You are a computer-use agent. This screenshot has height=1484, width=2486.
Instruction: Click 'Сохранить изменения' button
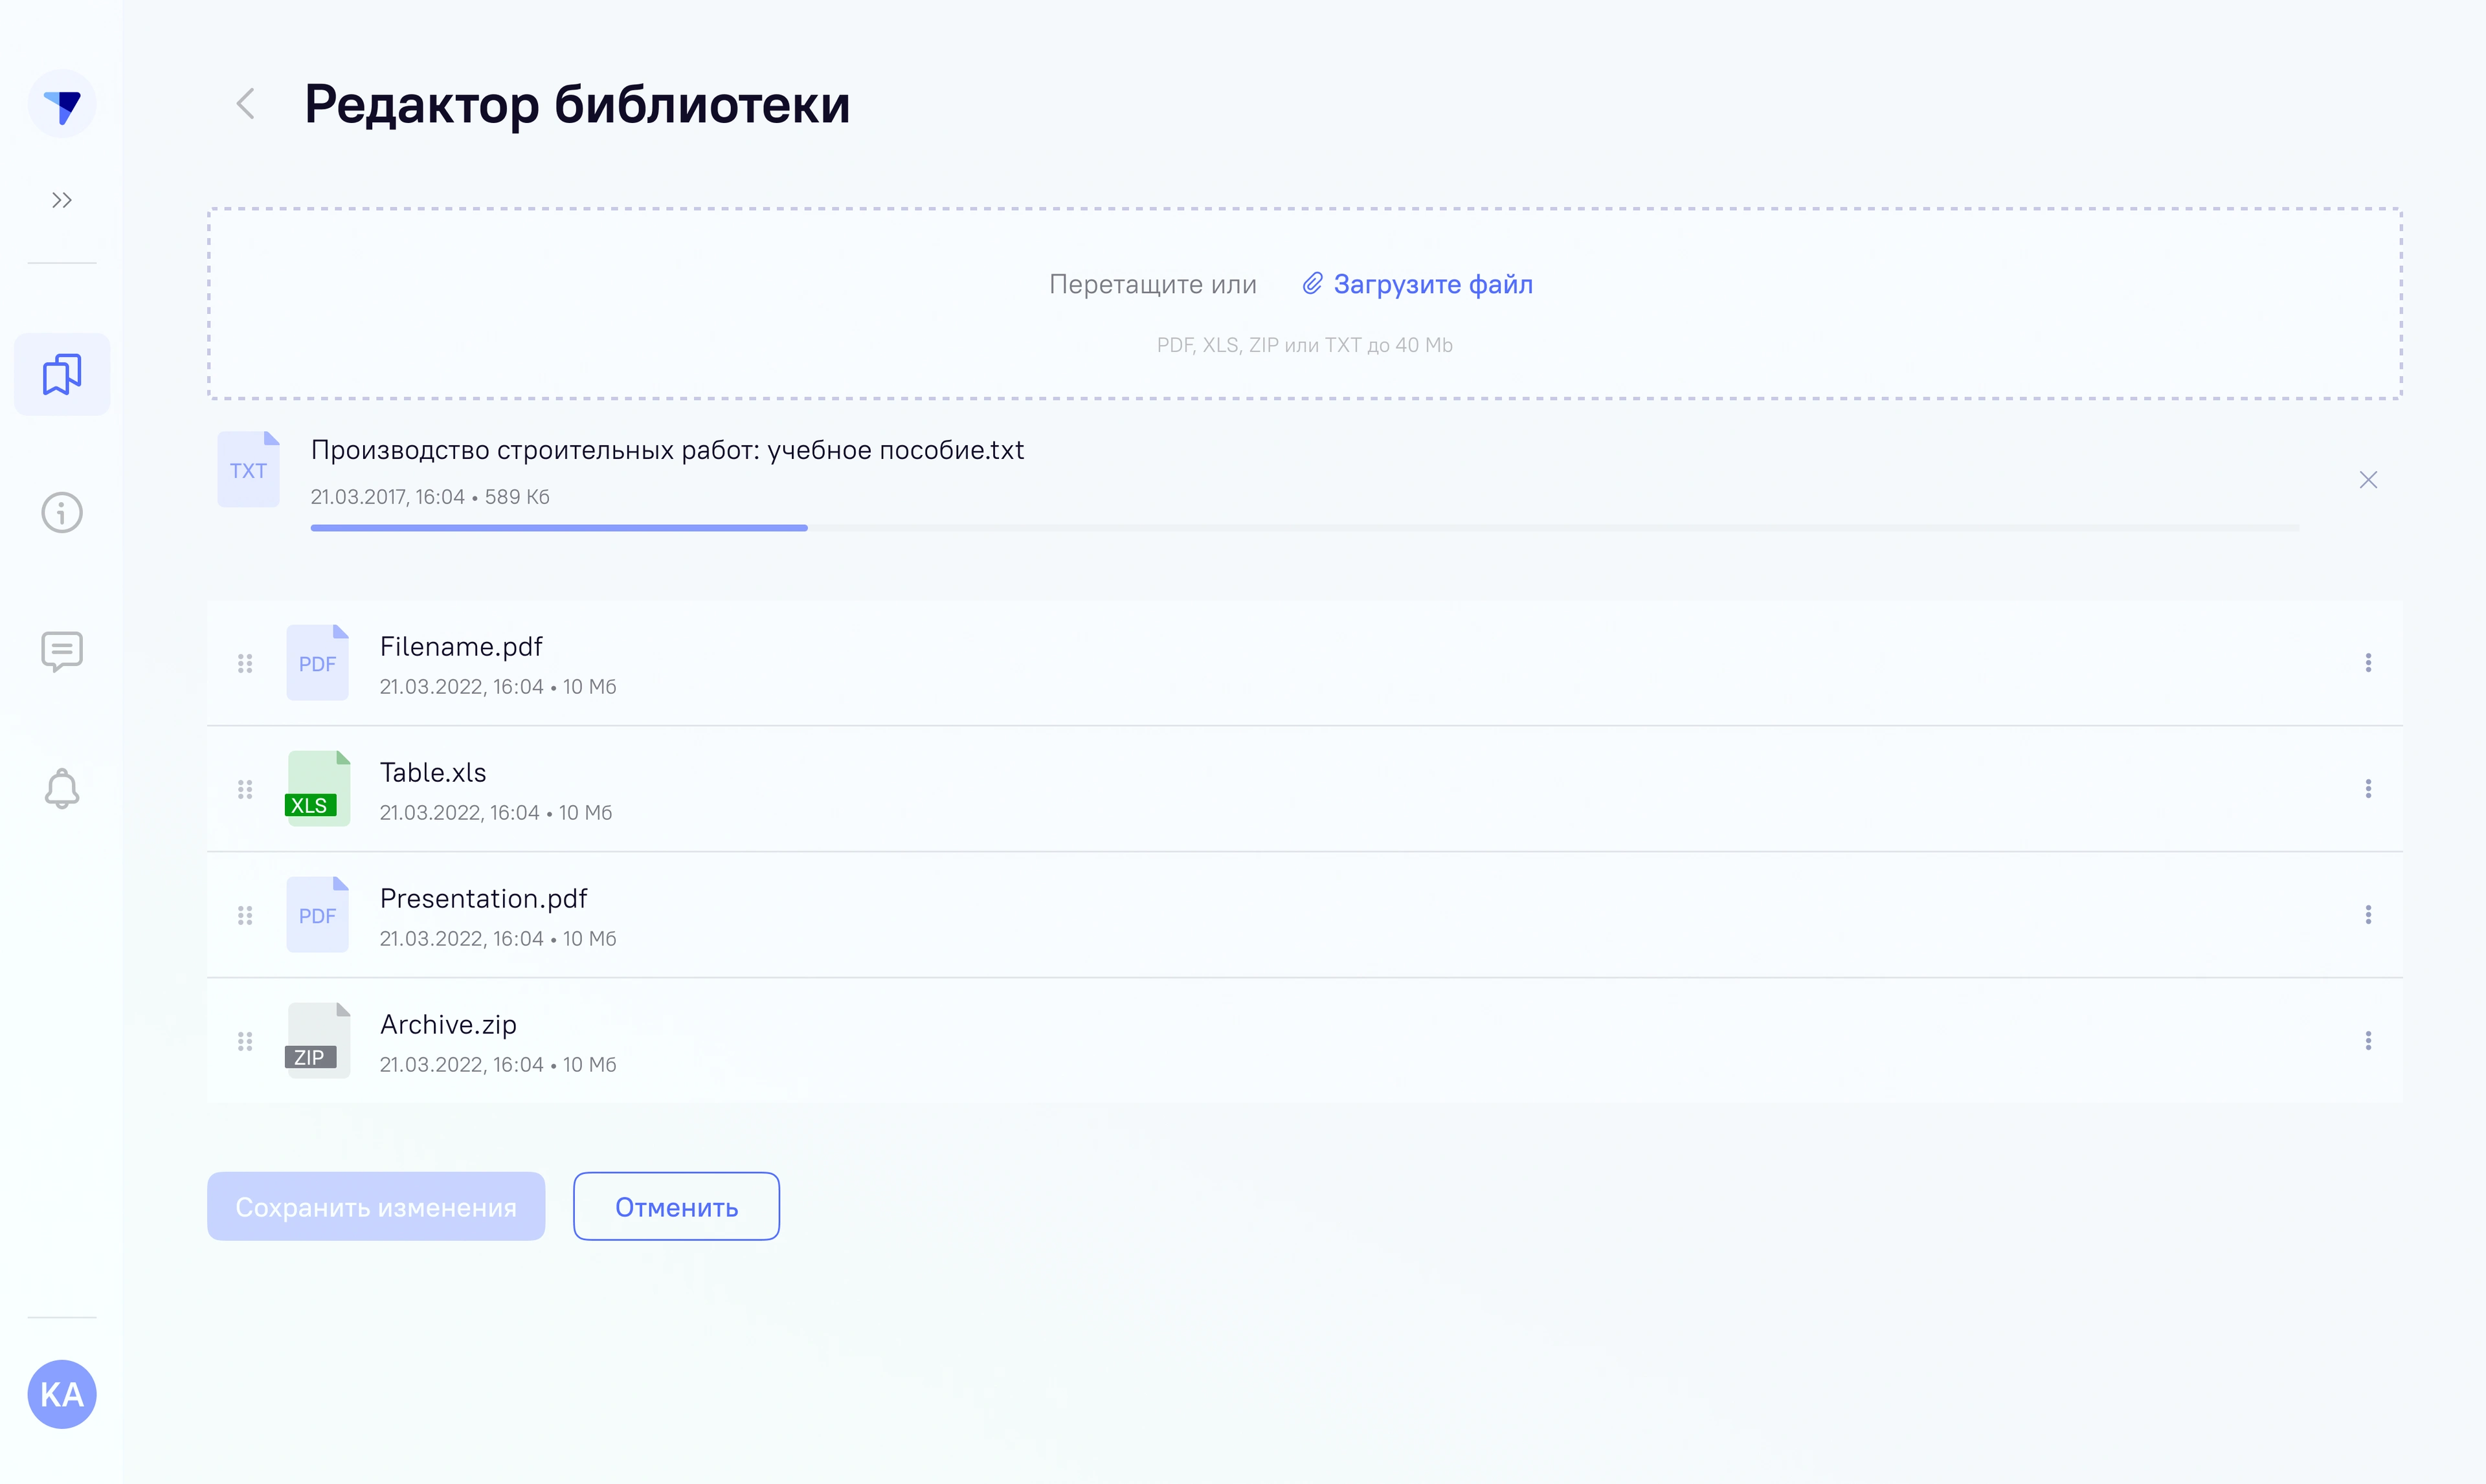click(x=376, y=1207)
